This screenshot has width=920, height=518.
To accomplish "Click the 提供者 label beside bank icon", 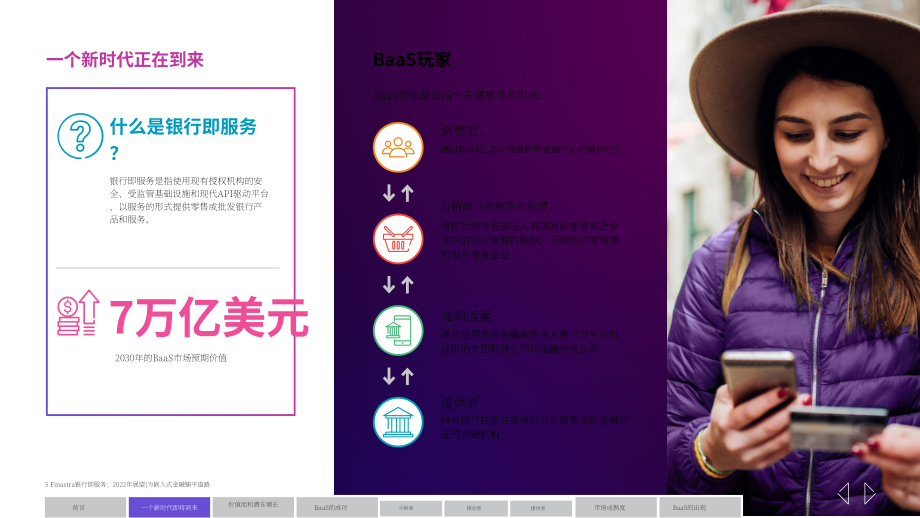I will tap(459, 403).
